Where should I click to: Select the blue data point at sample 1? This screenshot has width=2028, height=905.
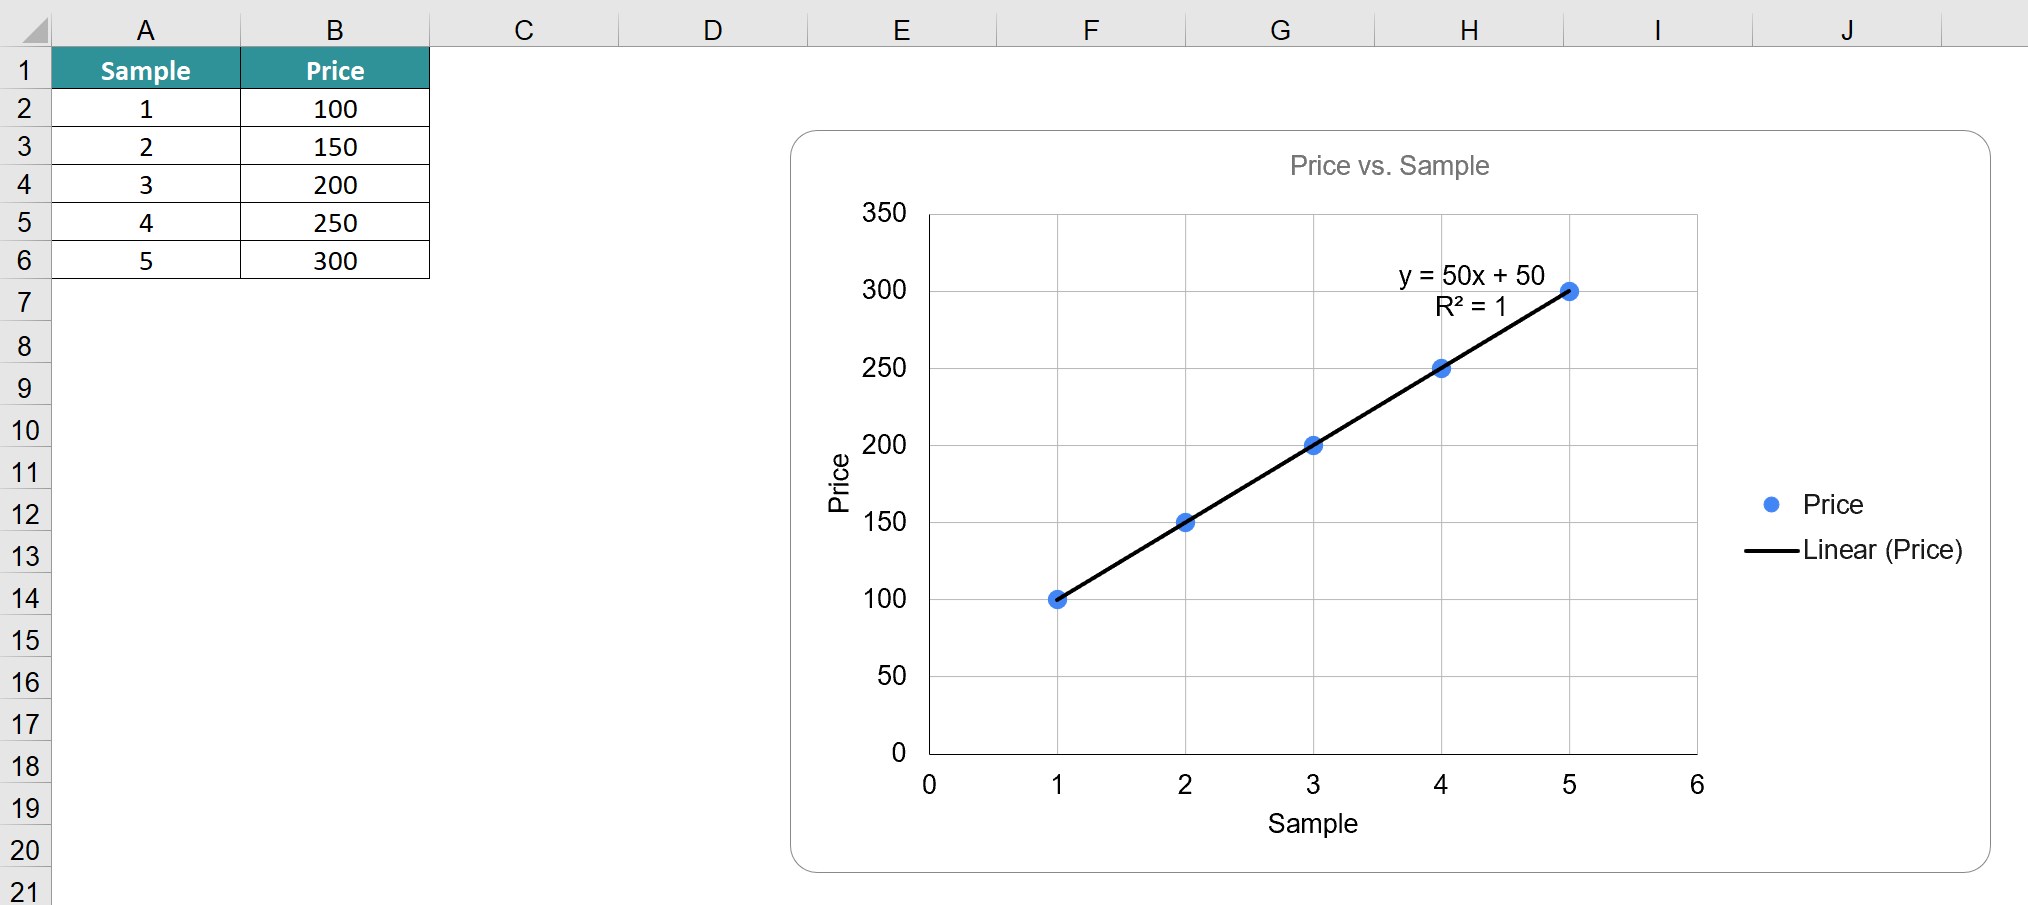tap(1057, 599)
